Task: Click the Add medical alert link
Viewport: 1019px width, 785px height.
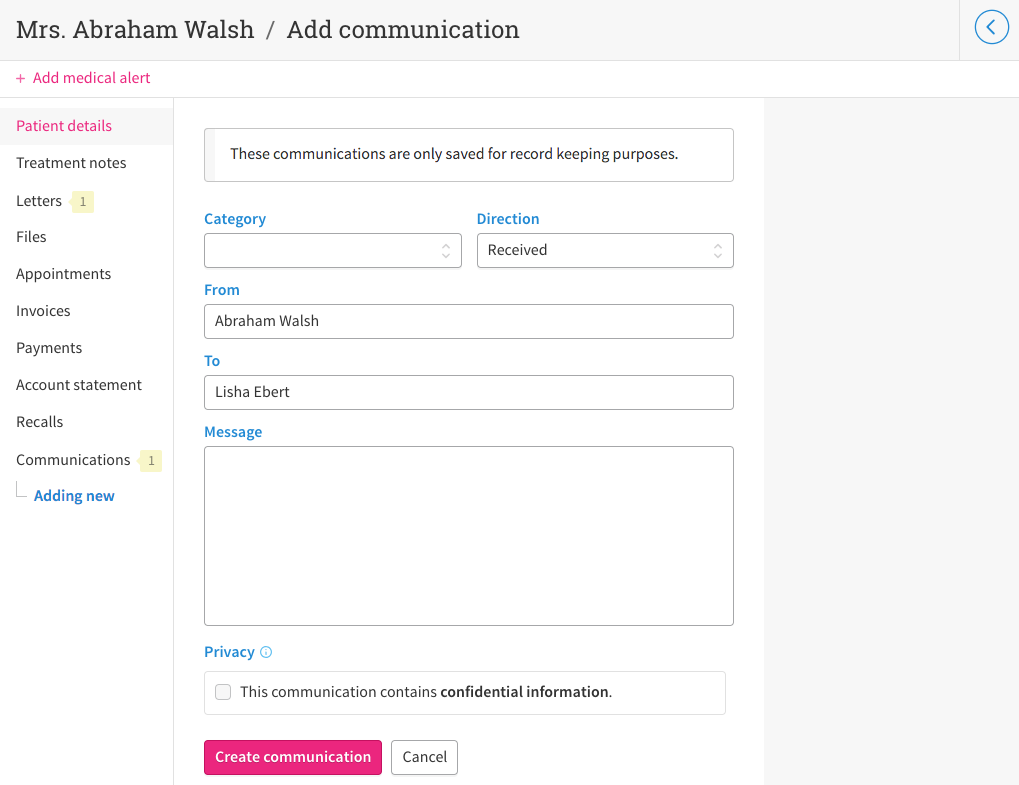Action: click(91, 78)
